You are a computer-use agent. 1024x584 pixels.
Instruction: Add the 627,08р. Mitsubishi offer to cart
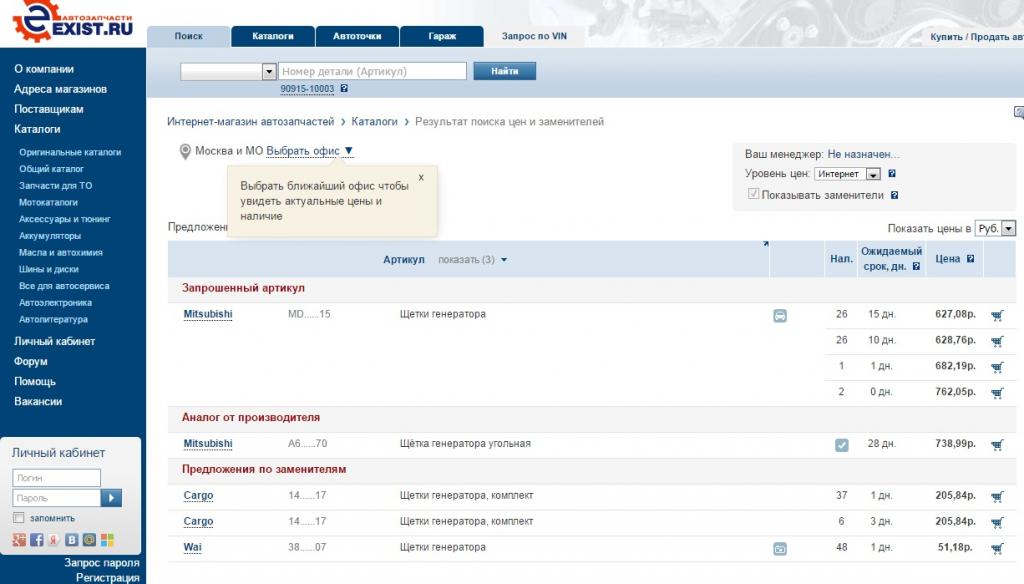click(x=997, y=315)
